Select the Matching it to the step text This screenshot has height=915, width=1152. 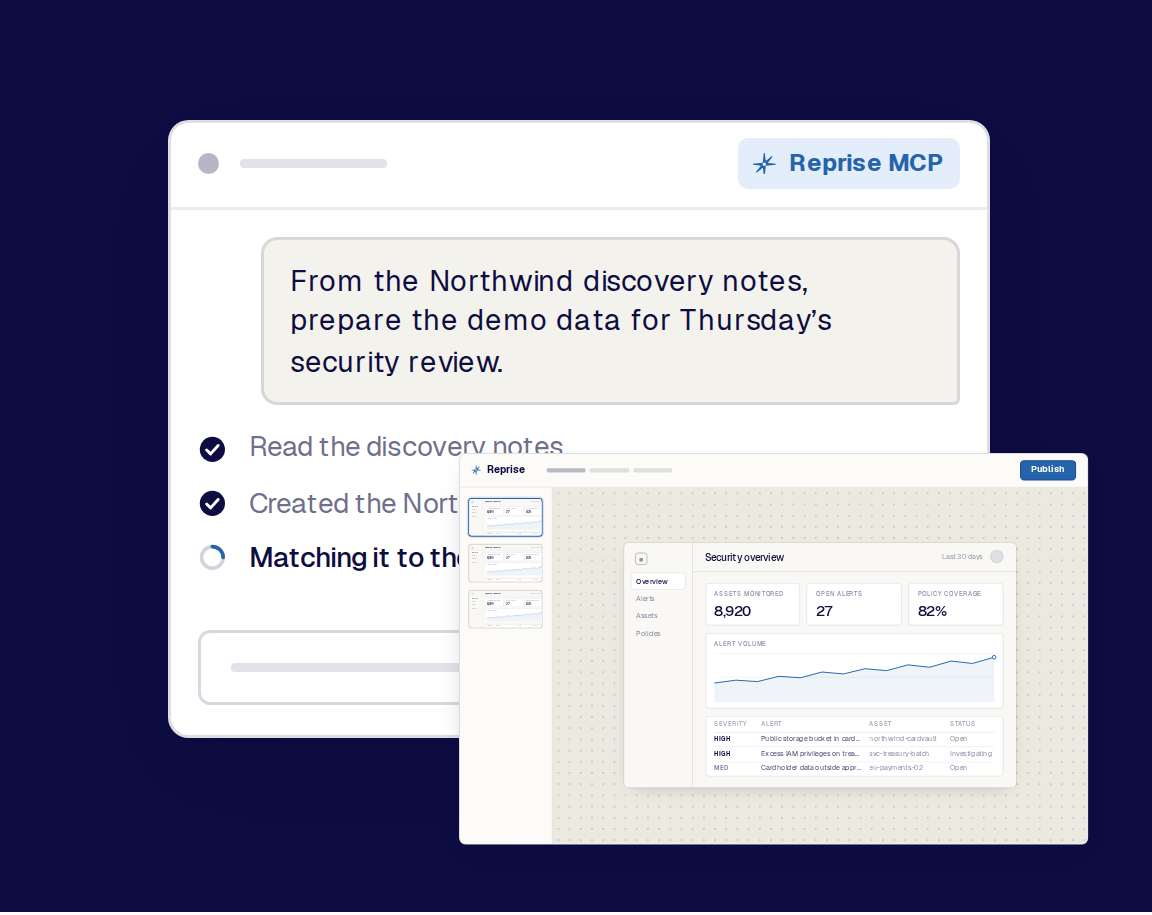point(354,558)
